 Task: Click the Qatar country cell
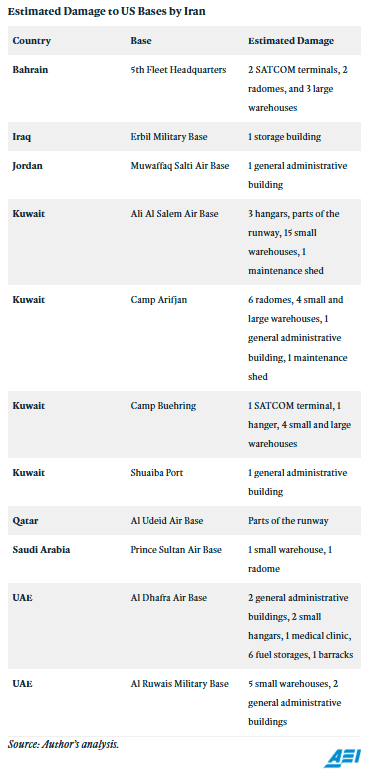(25, 520)
